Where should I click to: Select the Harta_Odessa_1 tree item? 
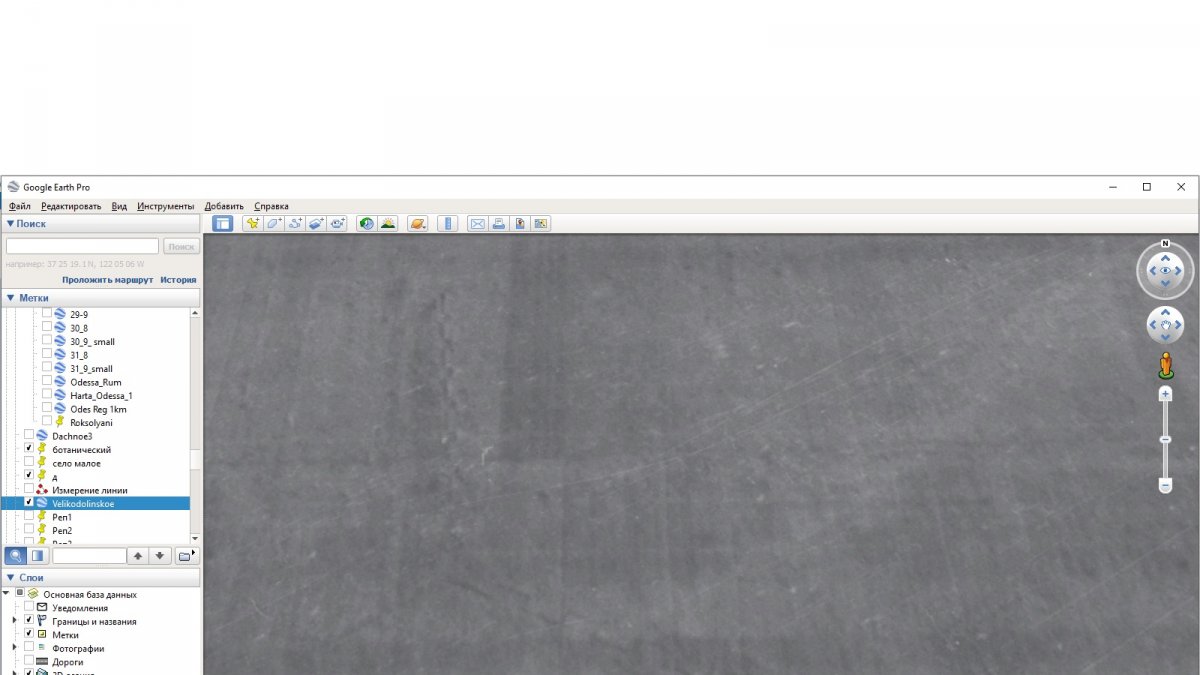click(101, 395)
